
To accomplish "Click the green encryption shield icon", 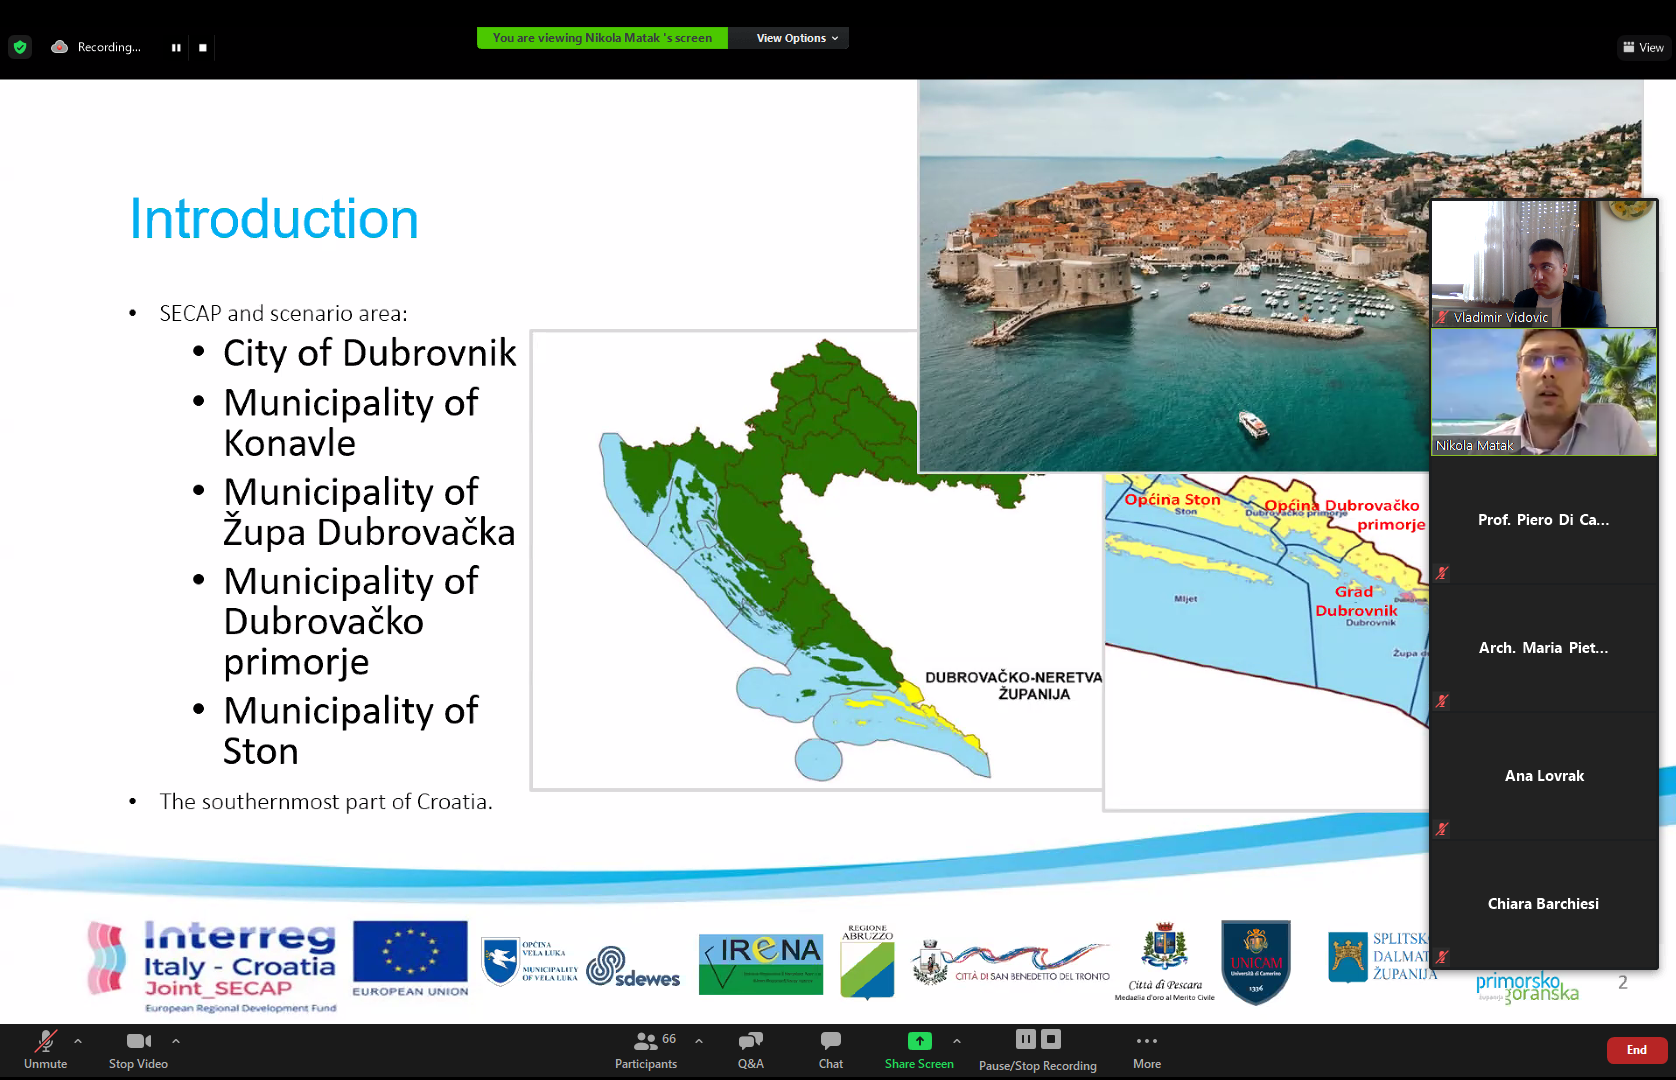I will [20, 47].
